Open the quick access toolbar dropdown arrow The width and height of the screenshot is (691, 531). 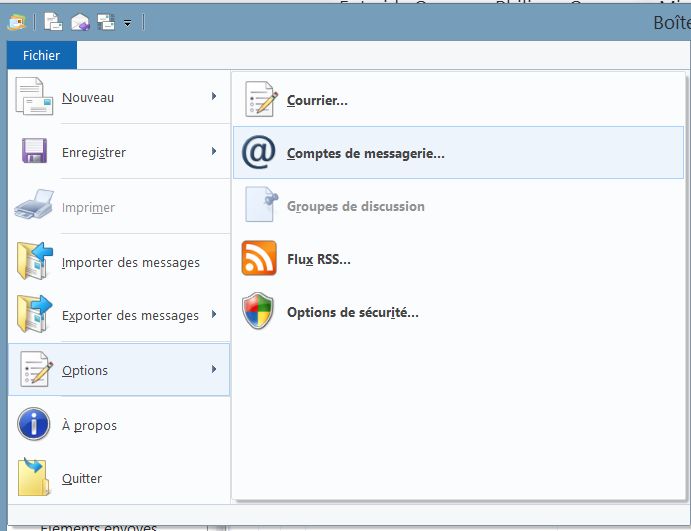pyautogui.click(x=128, y=23)
